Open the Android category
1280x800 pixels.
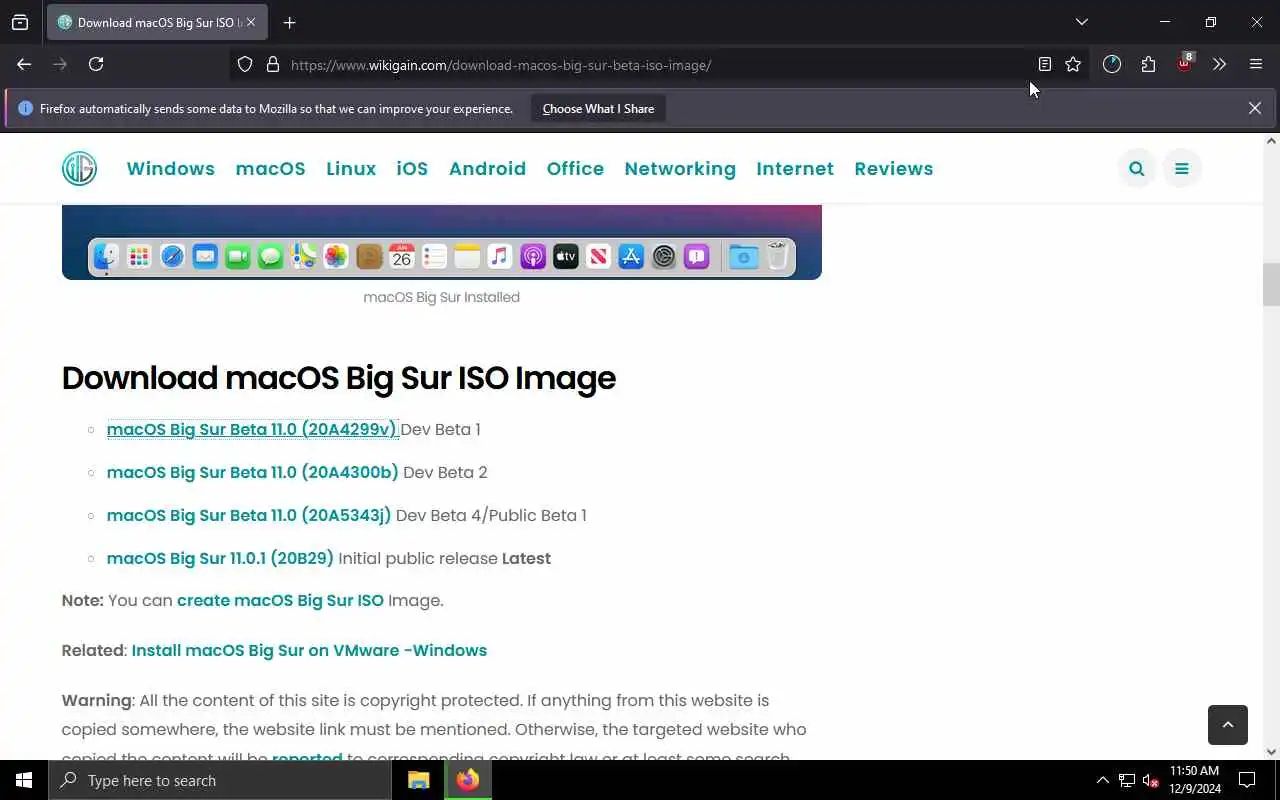tap(487, 169)
